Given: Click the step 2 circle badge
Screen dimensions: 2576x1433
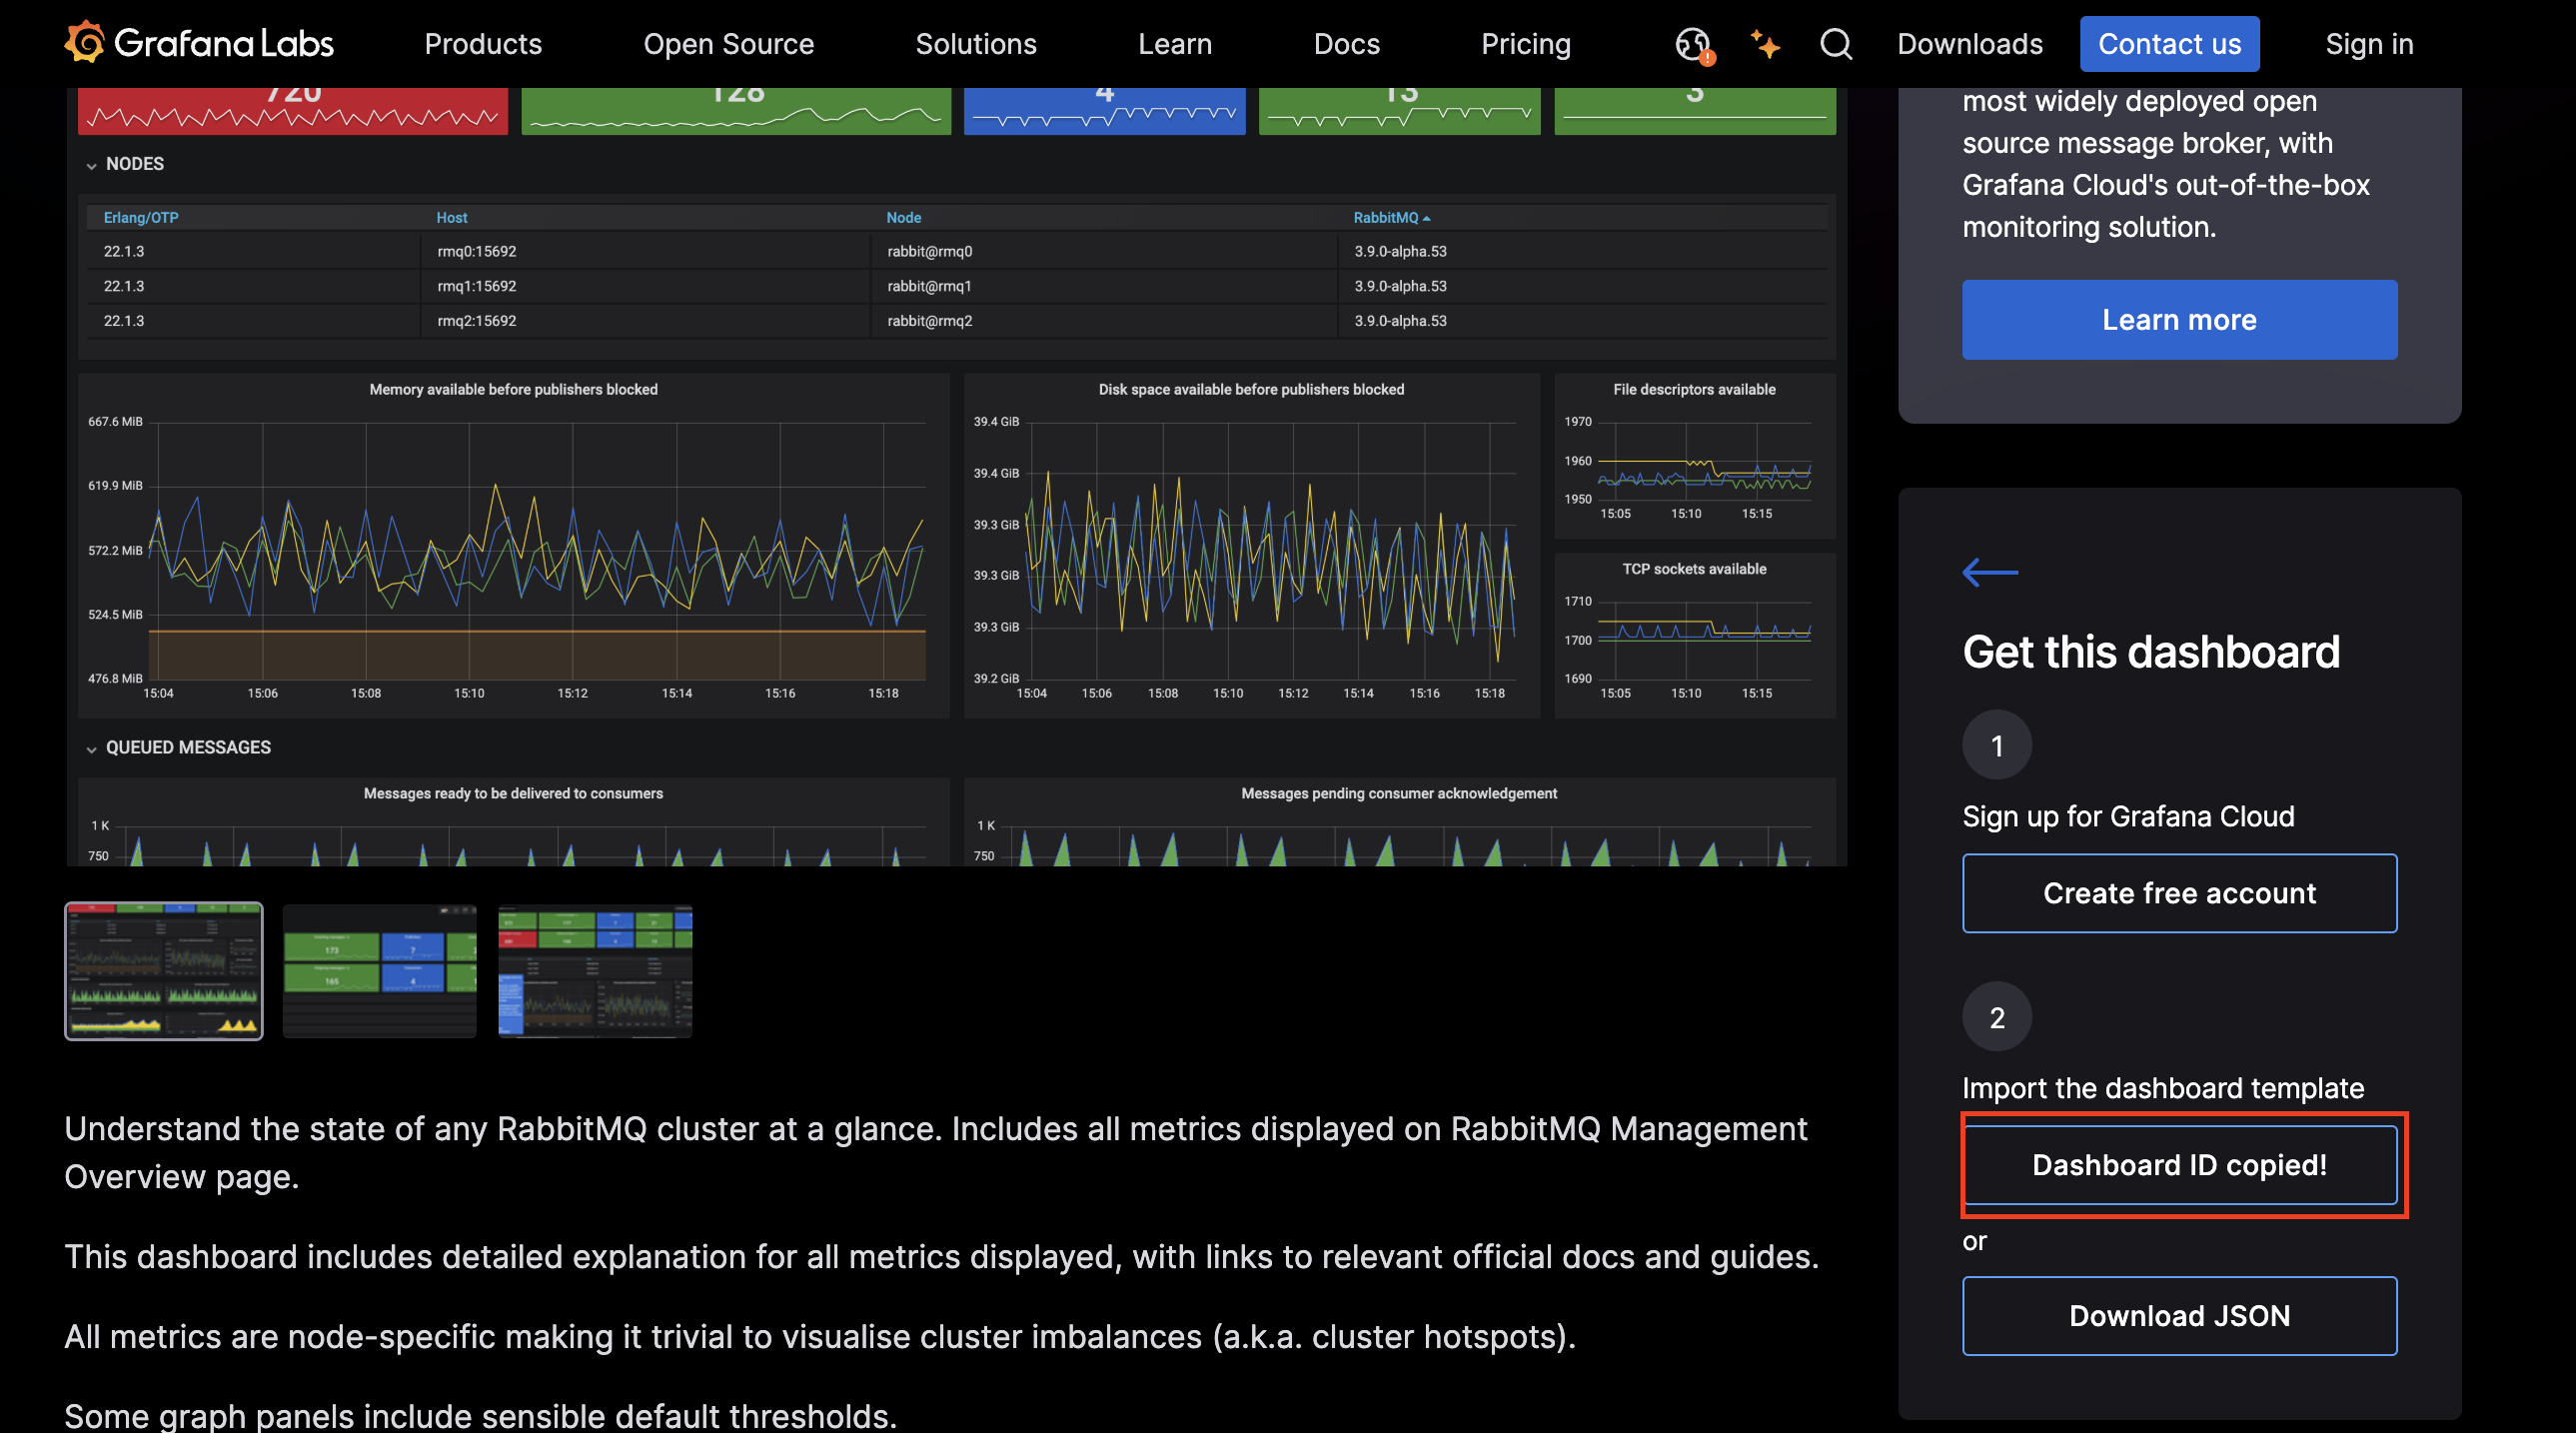Looking at the screenshot, I should point(1996,1017).
